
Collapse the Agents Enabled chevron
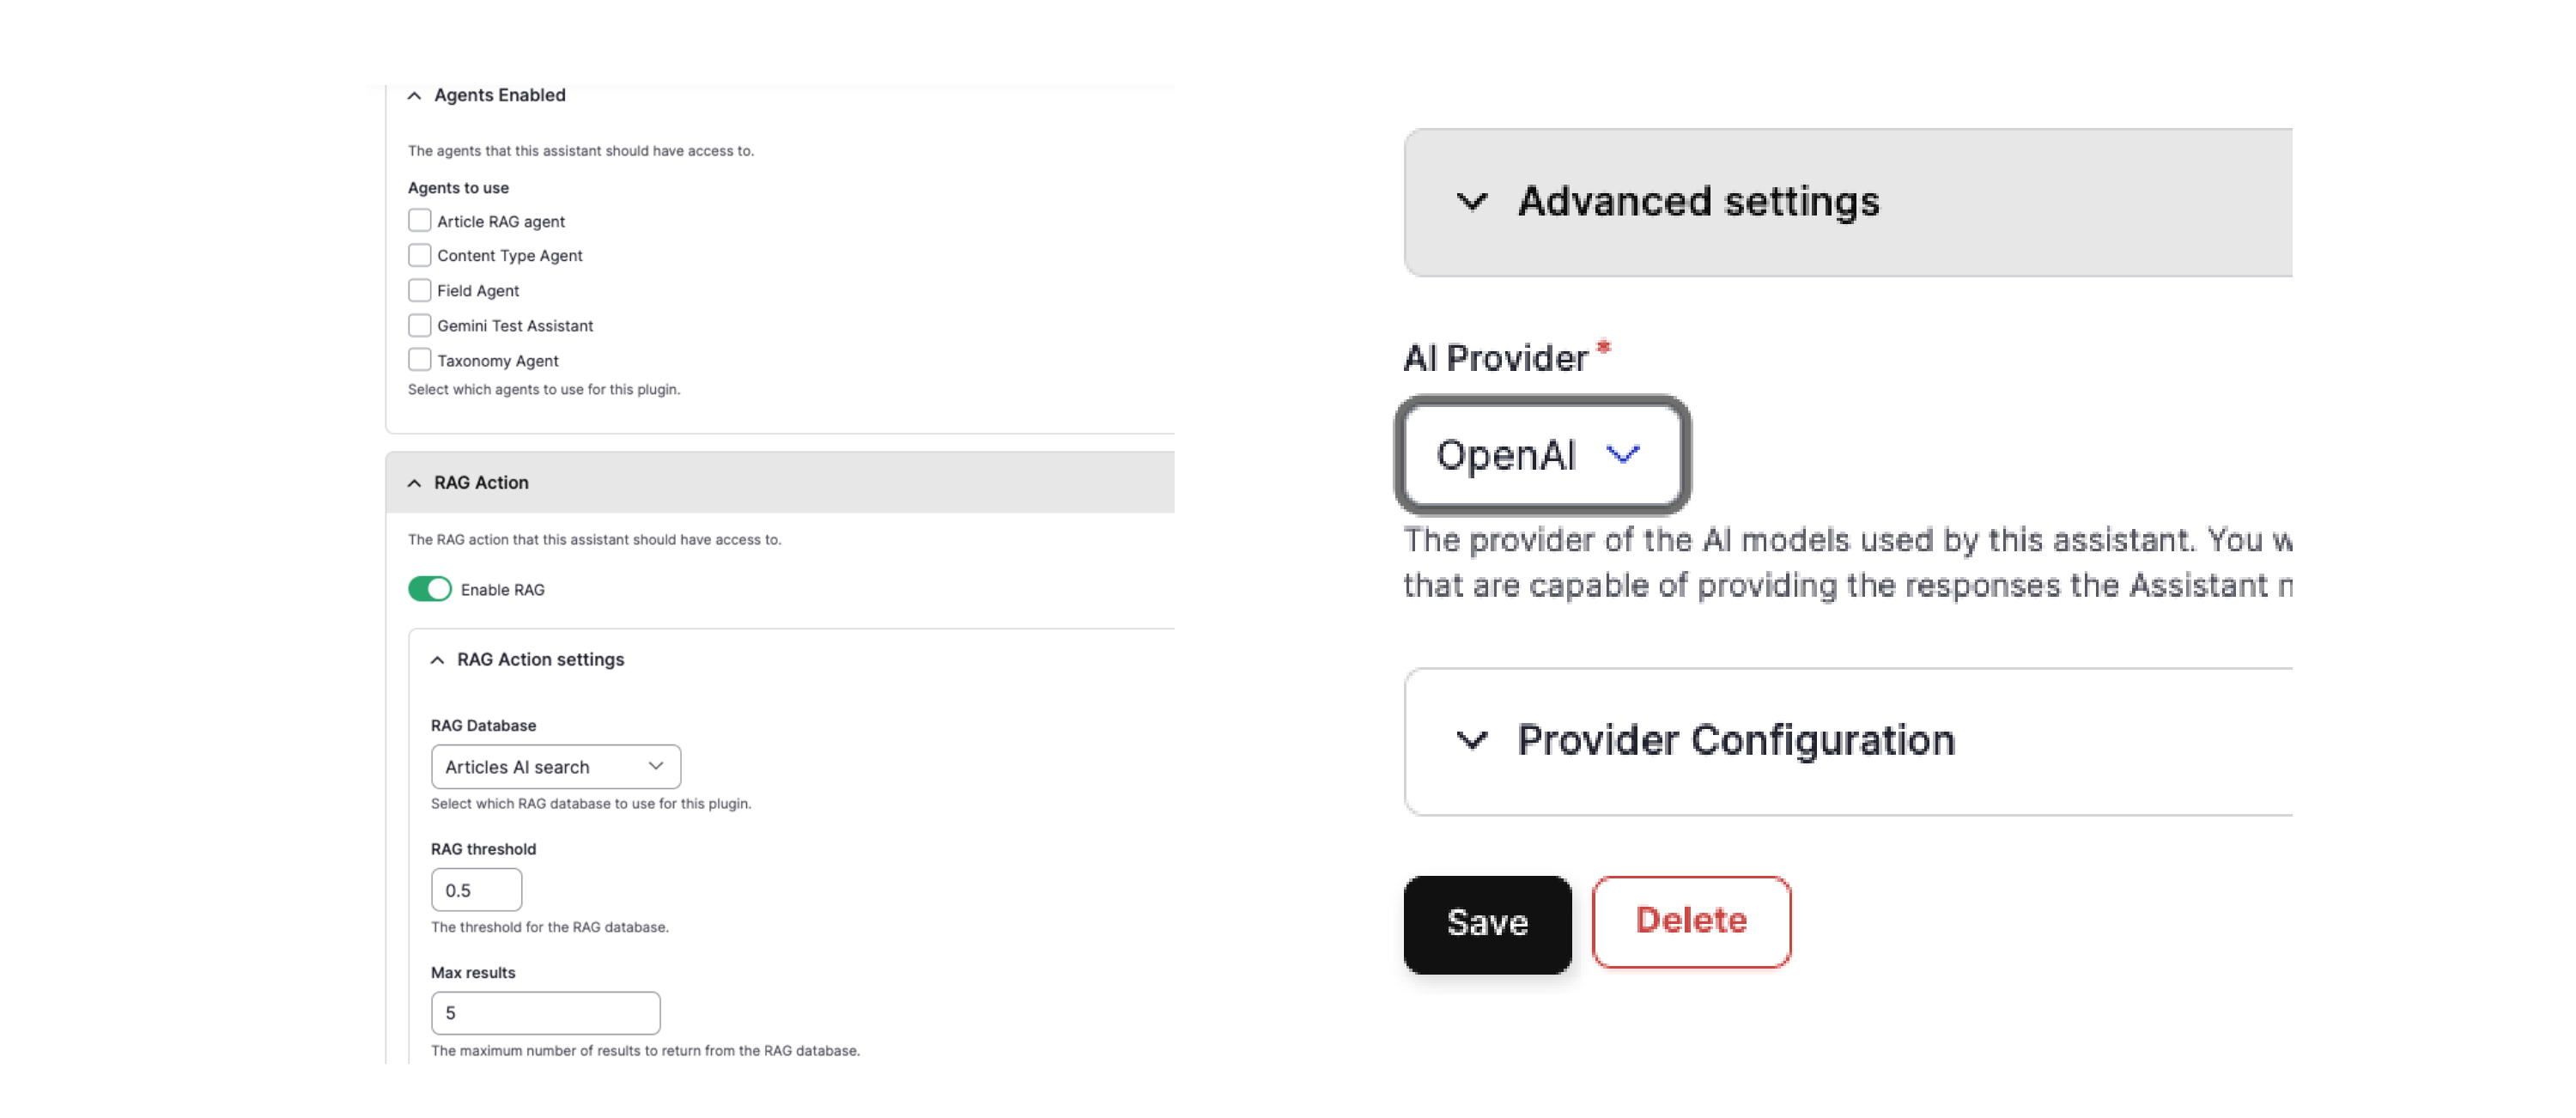pos(414,96)
